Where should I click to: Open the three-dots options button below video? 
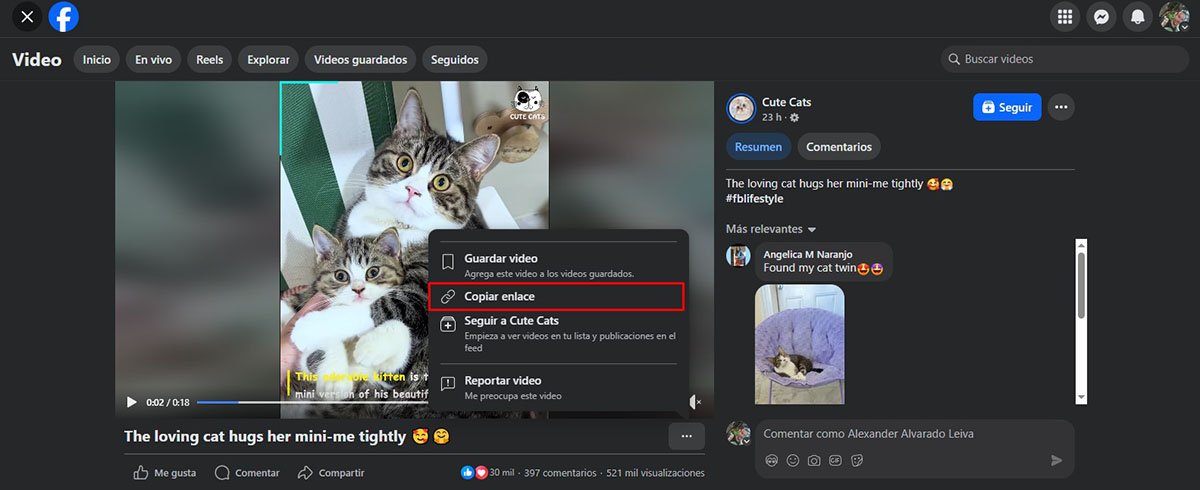pos(686,437)
